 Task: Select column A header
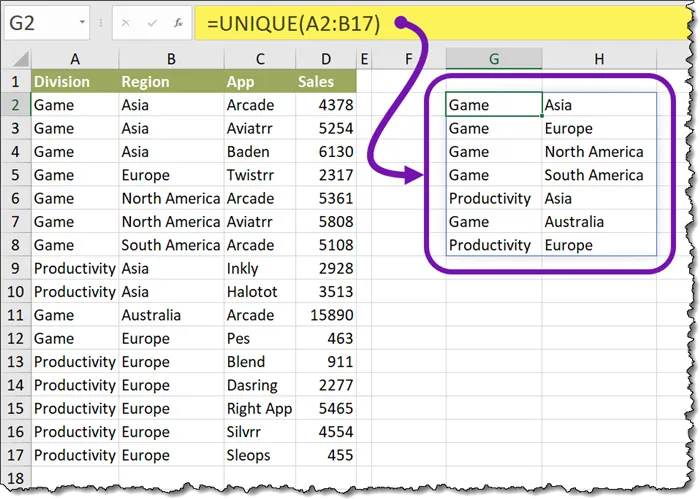[x=74, y=60]
